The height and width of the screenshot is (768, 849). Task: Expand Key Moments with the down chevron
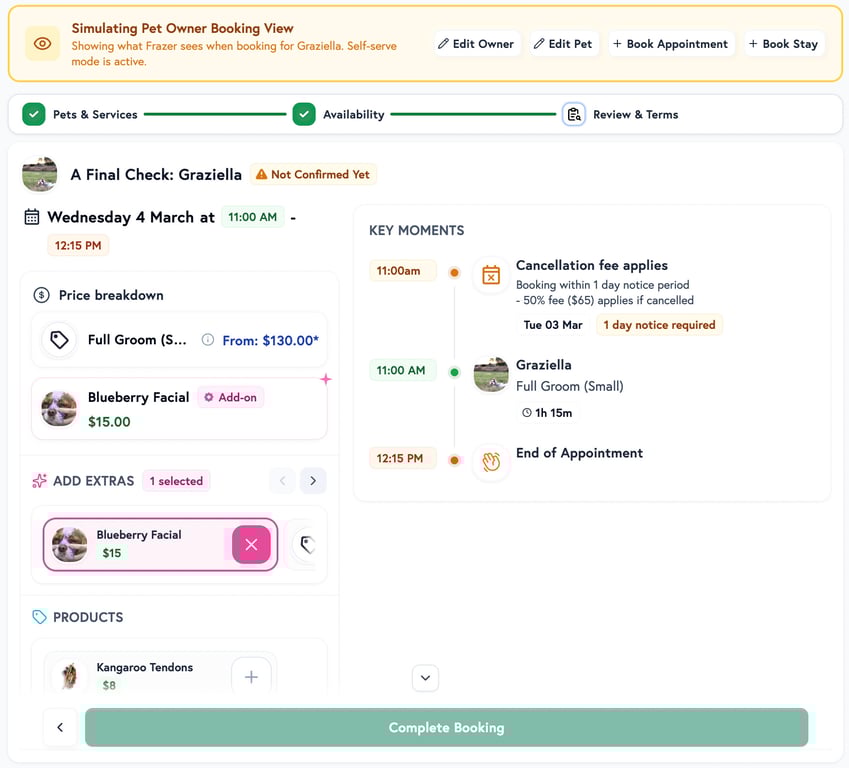click(425, 678)
